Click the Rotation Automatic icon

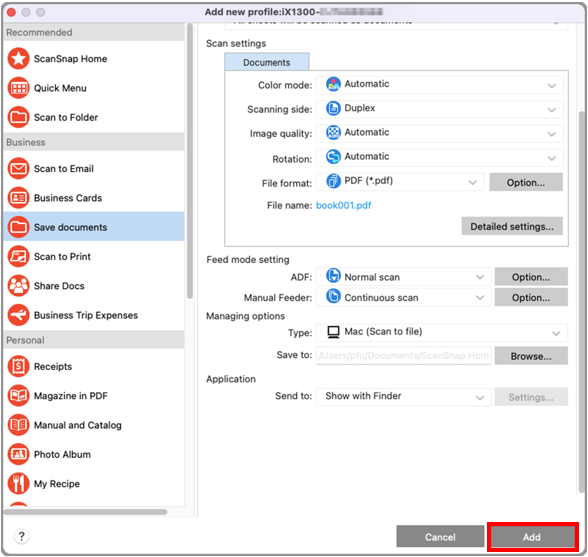(333, 157)
